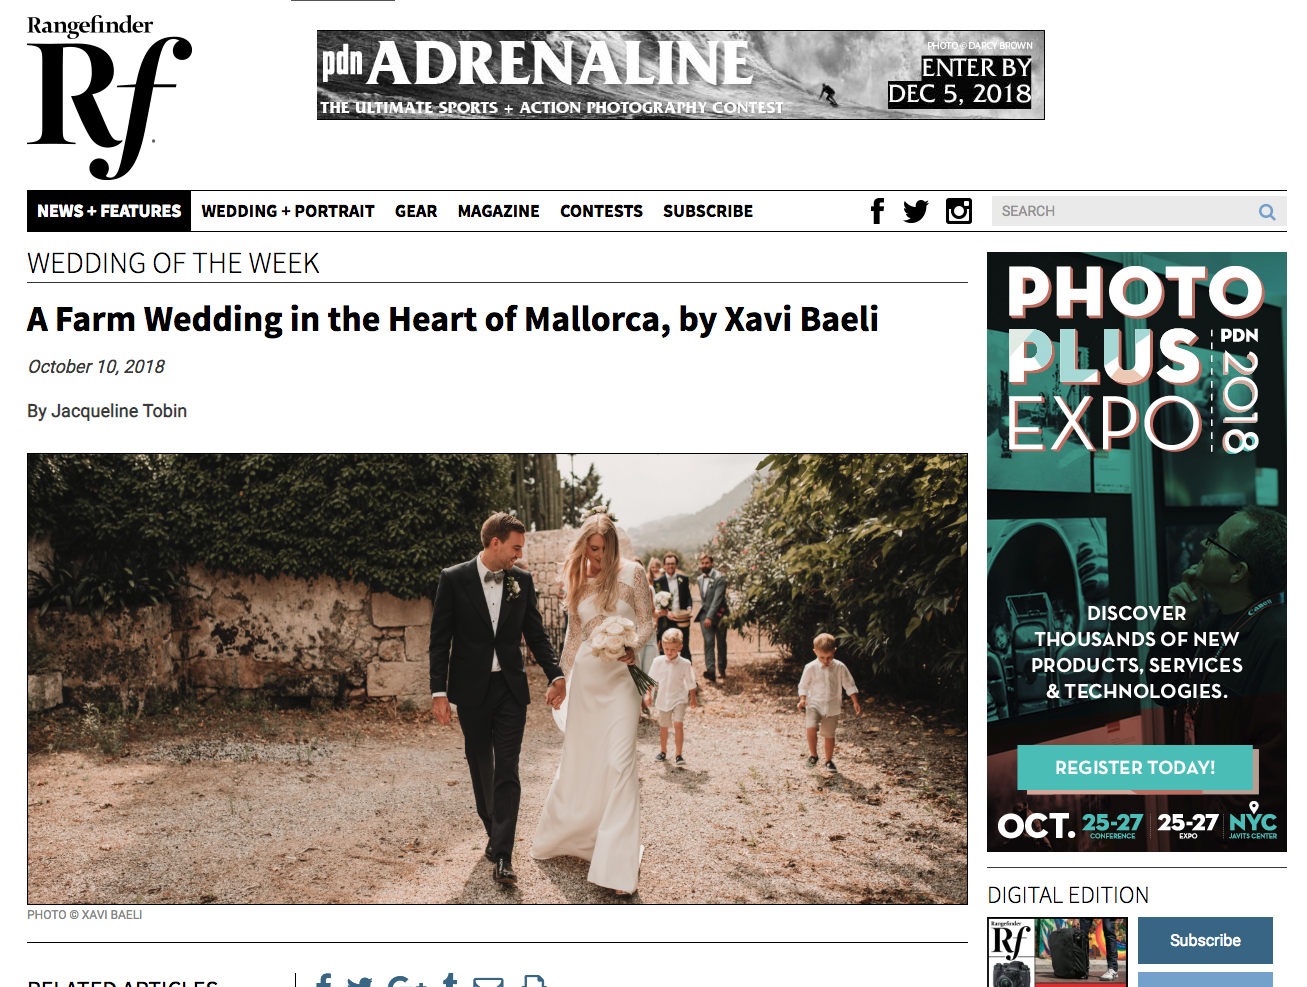Share article via Google Plus icon

click(x=405, y=981)
